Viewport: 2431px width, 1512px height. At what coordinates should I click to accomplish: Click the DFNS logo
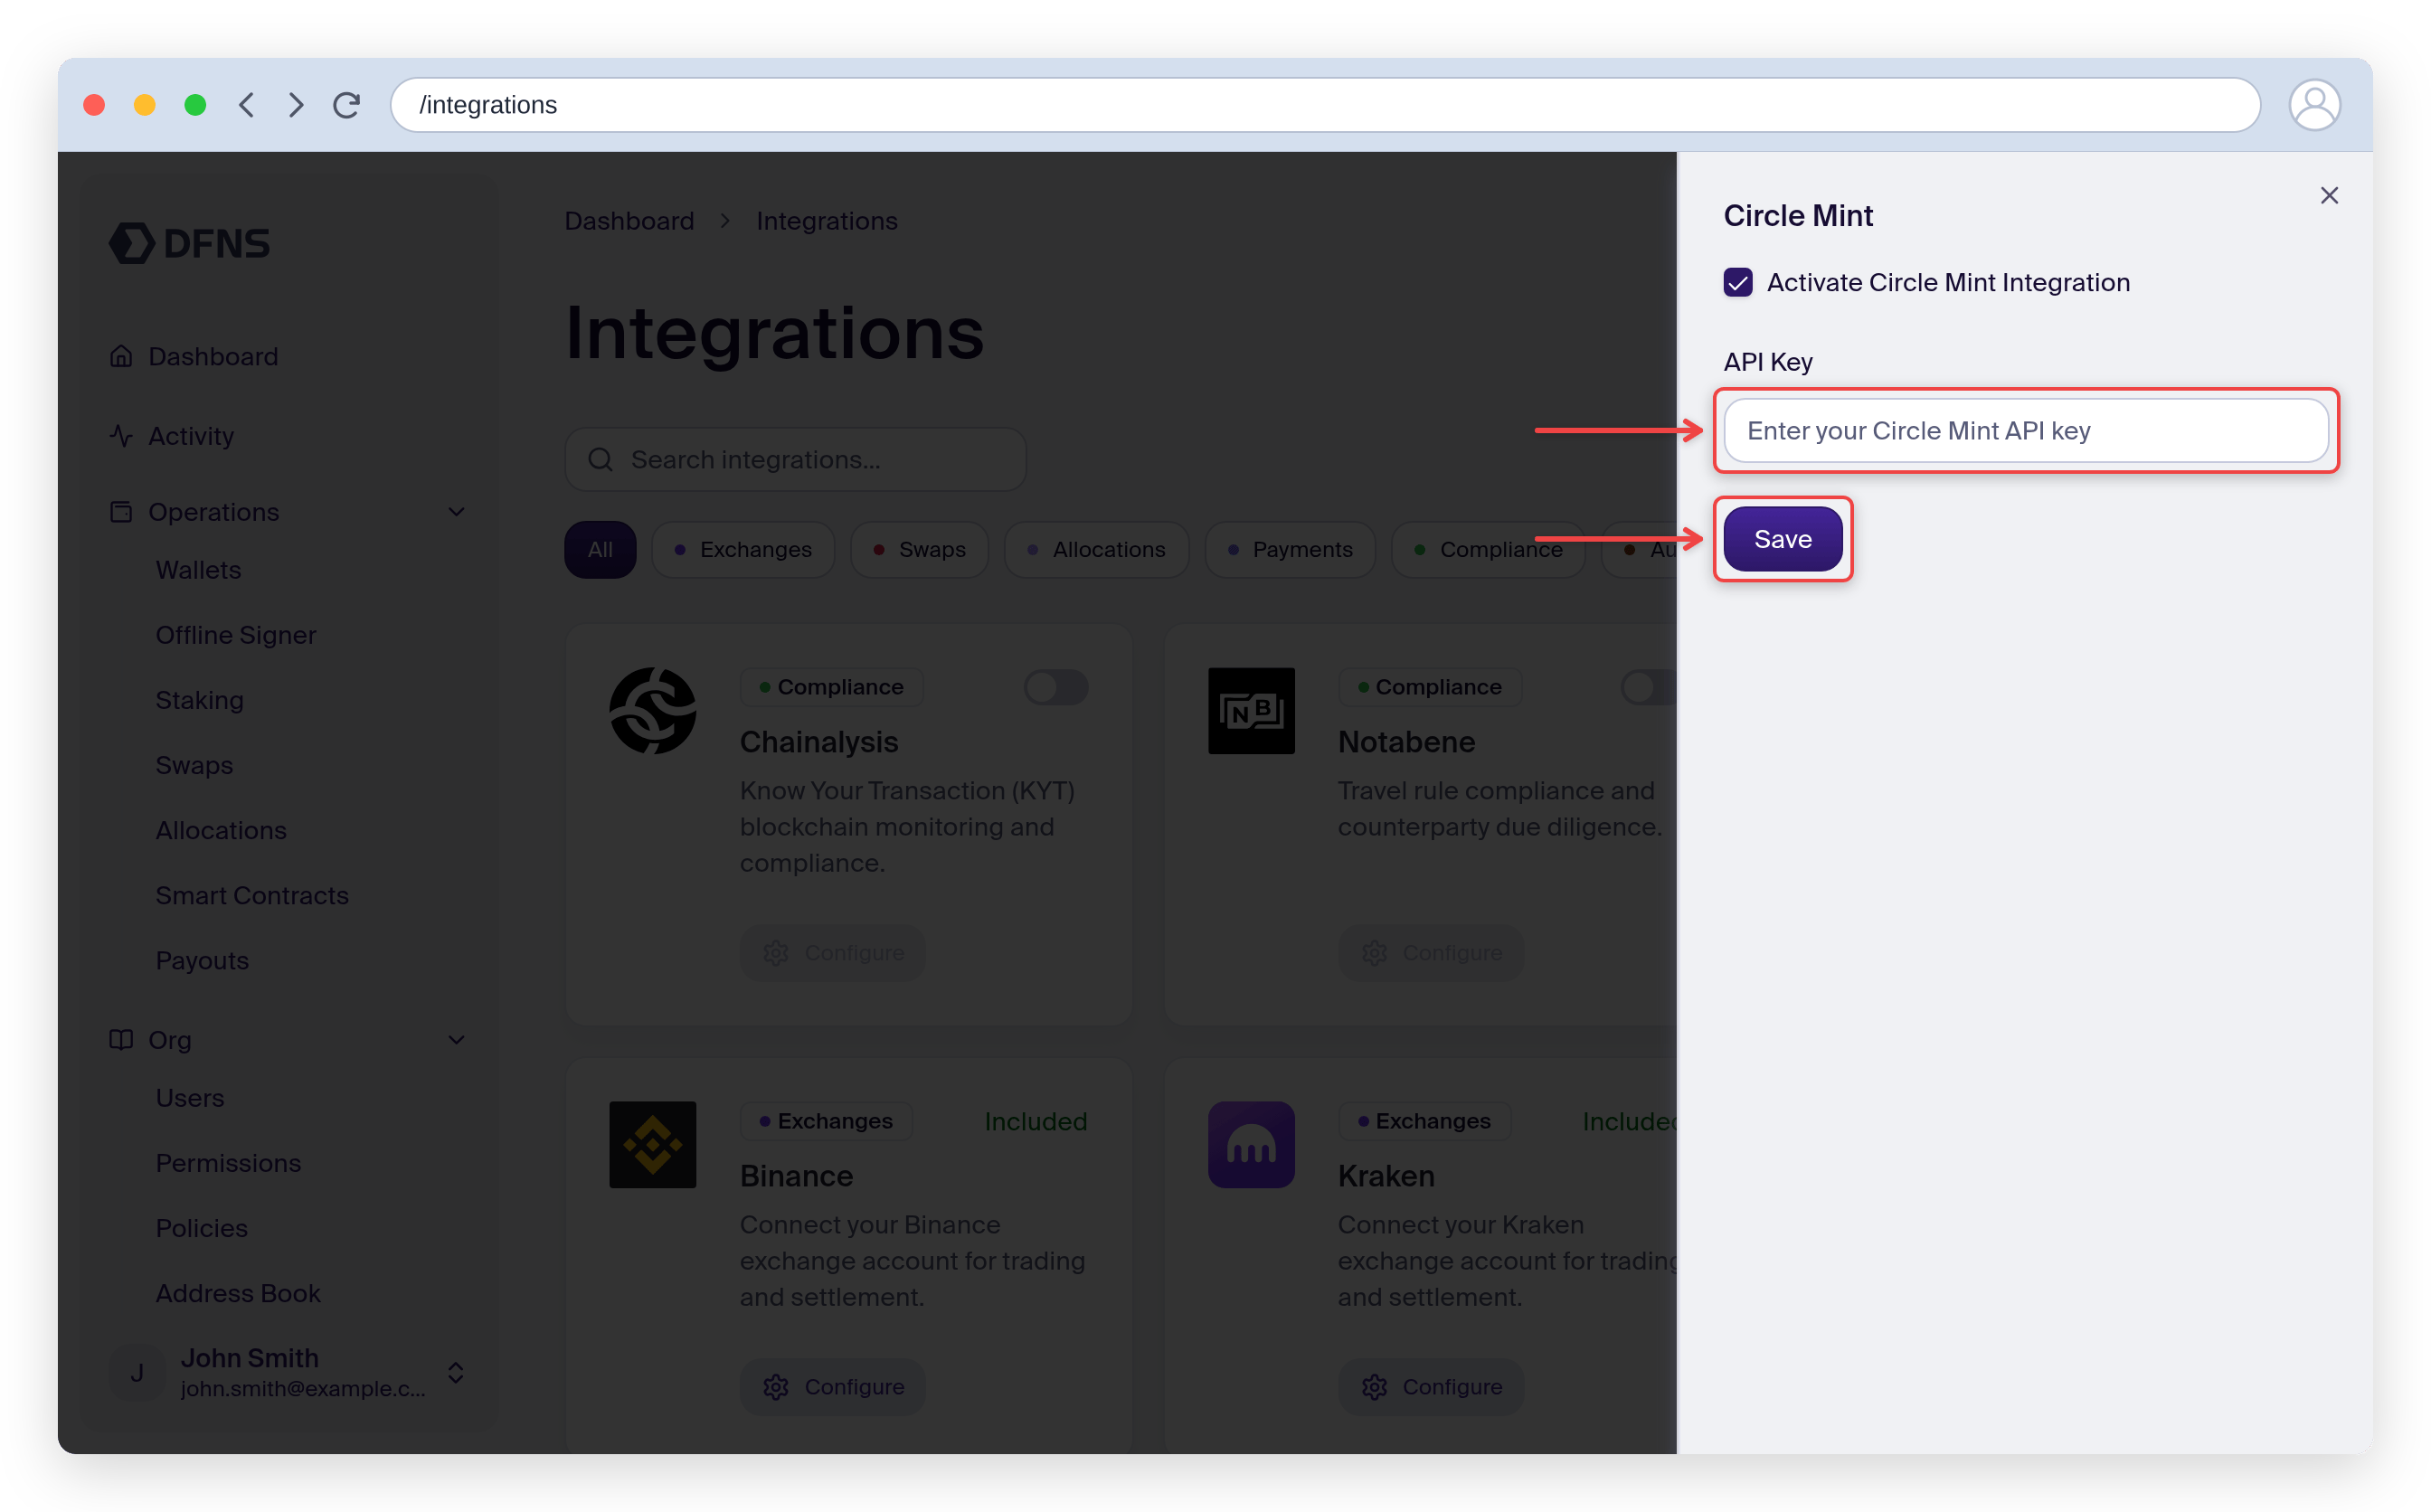(189, 243)
